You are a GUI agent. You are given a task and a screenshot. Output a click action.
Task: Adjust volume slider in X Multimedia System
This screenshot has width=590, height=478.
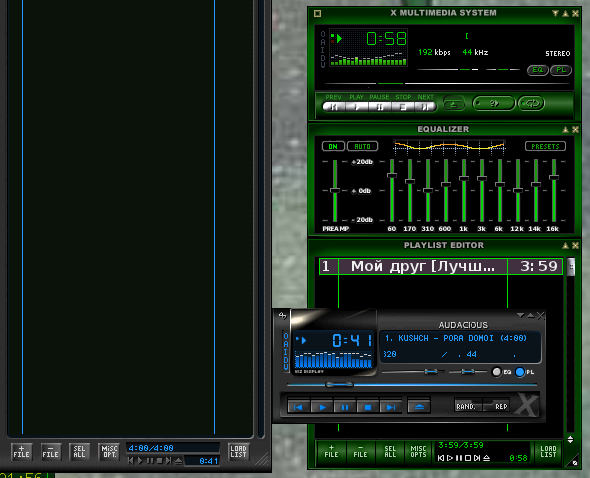448,70
